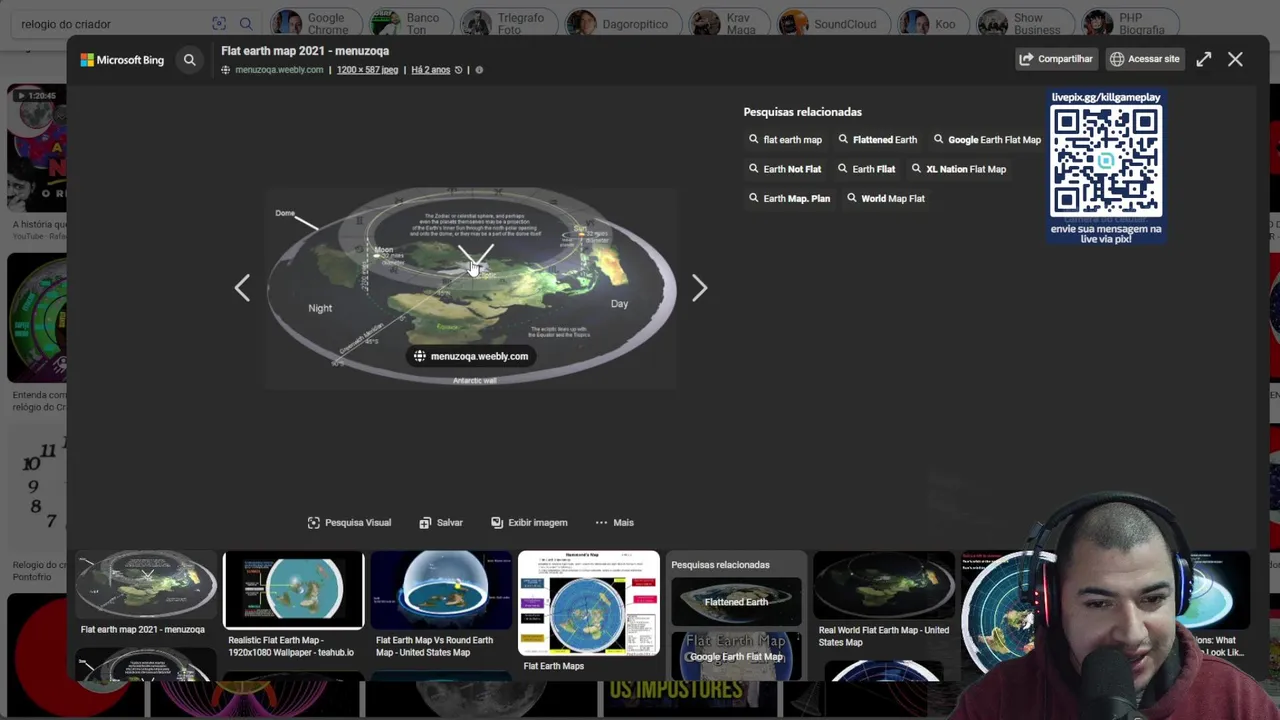Close the Bing image viewer
This screenshot has width=1280, height=720.
pyautogui.click(x=1236, y=59)
